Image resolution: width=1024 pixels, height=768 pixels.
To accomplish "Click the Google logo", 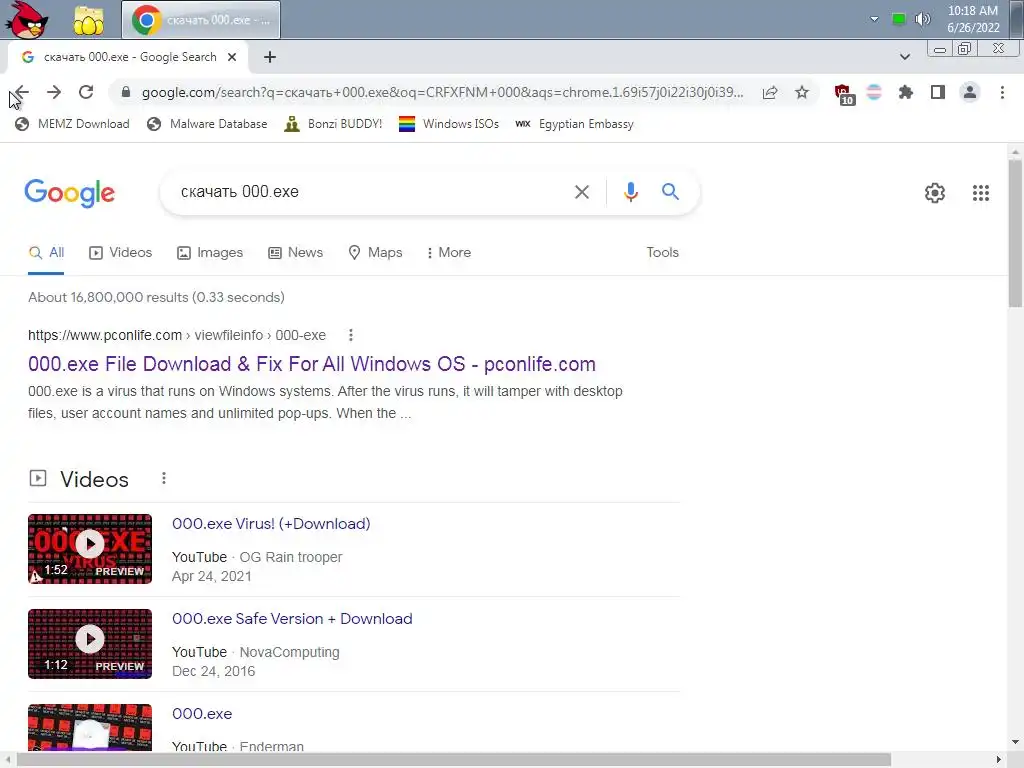I will point(69,193).
